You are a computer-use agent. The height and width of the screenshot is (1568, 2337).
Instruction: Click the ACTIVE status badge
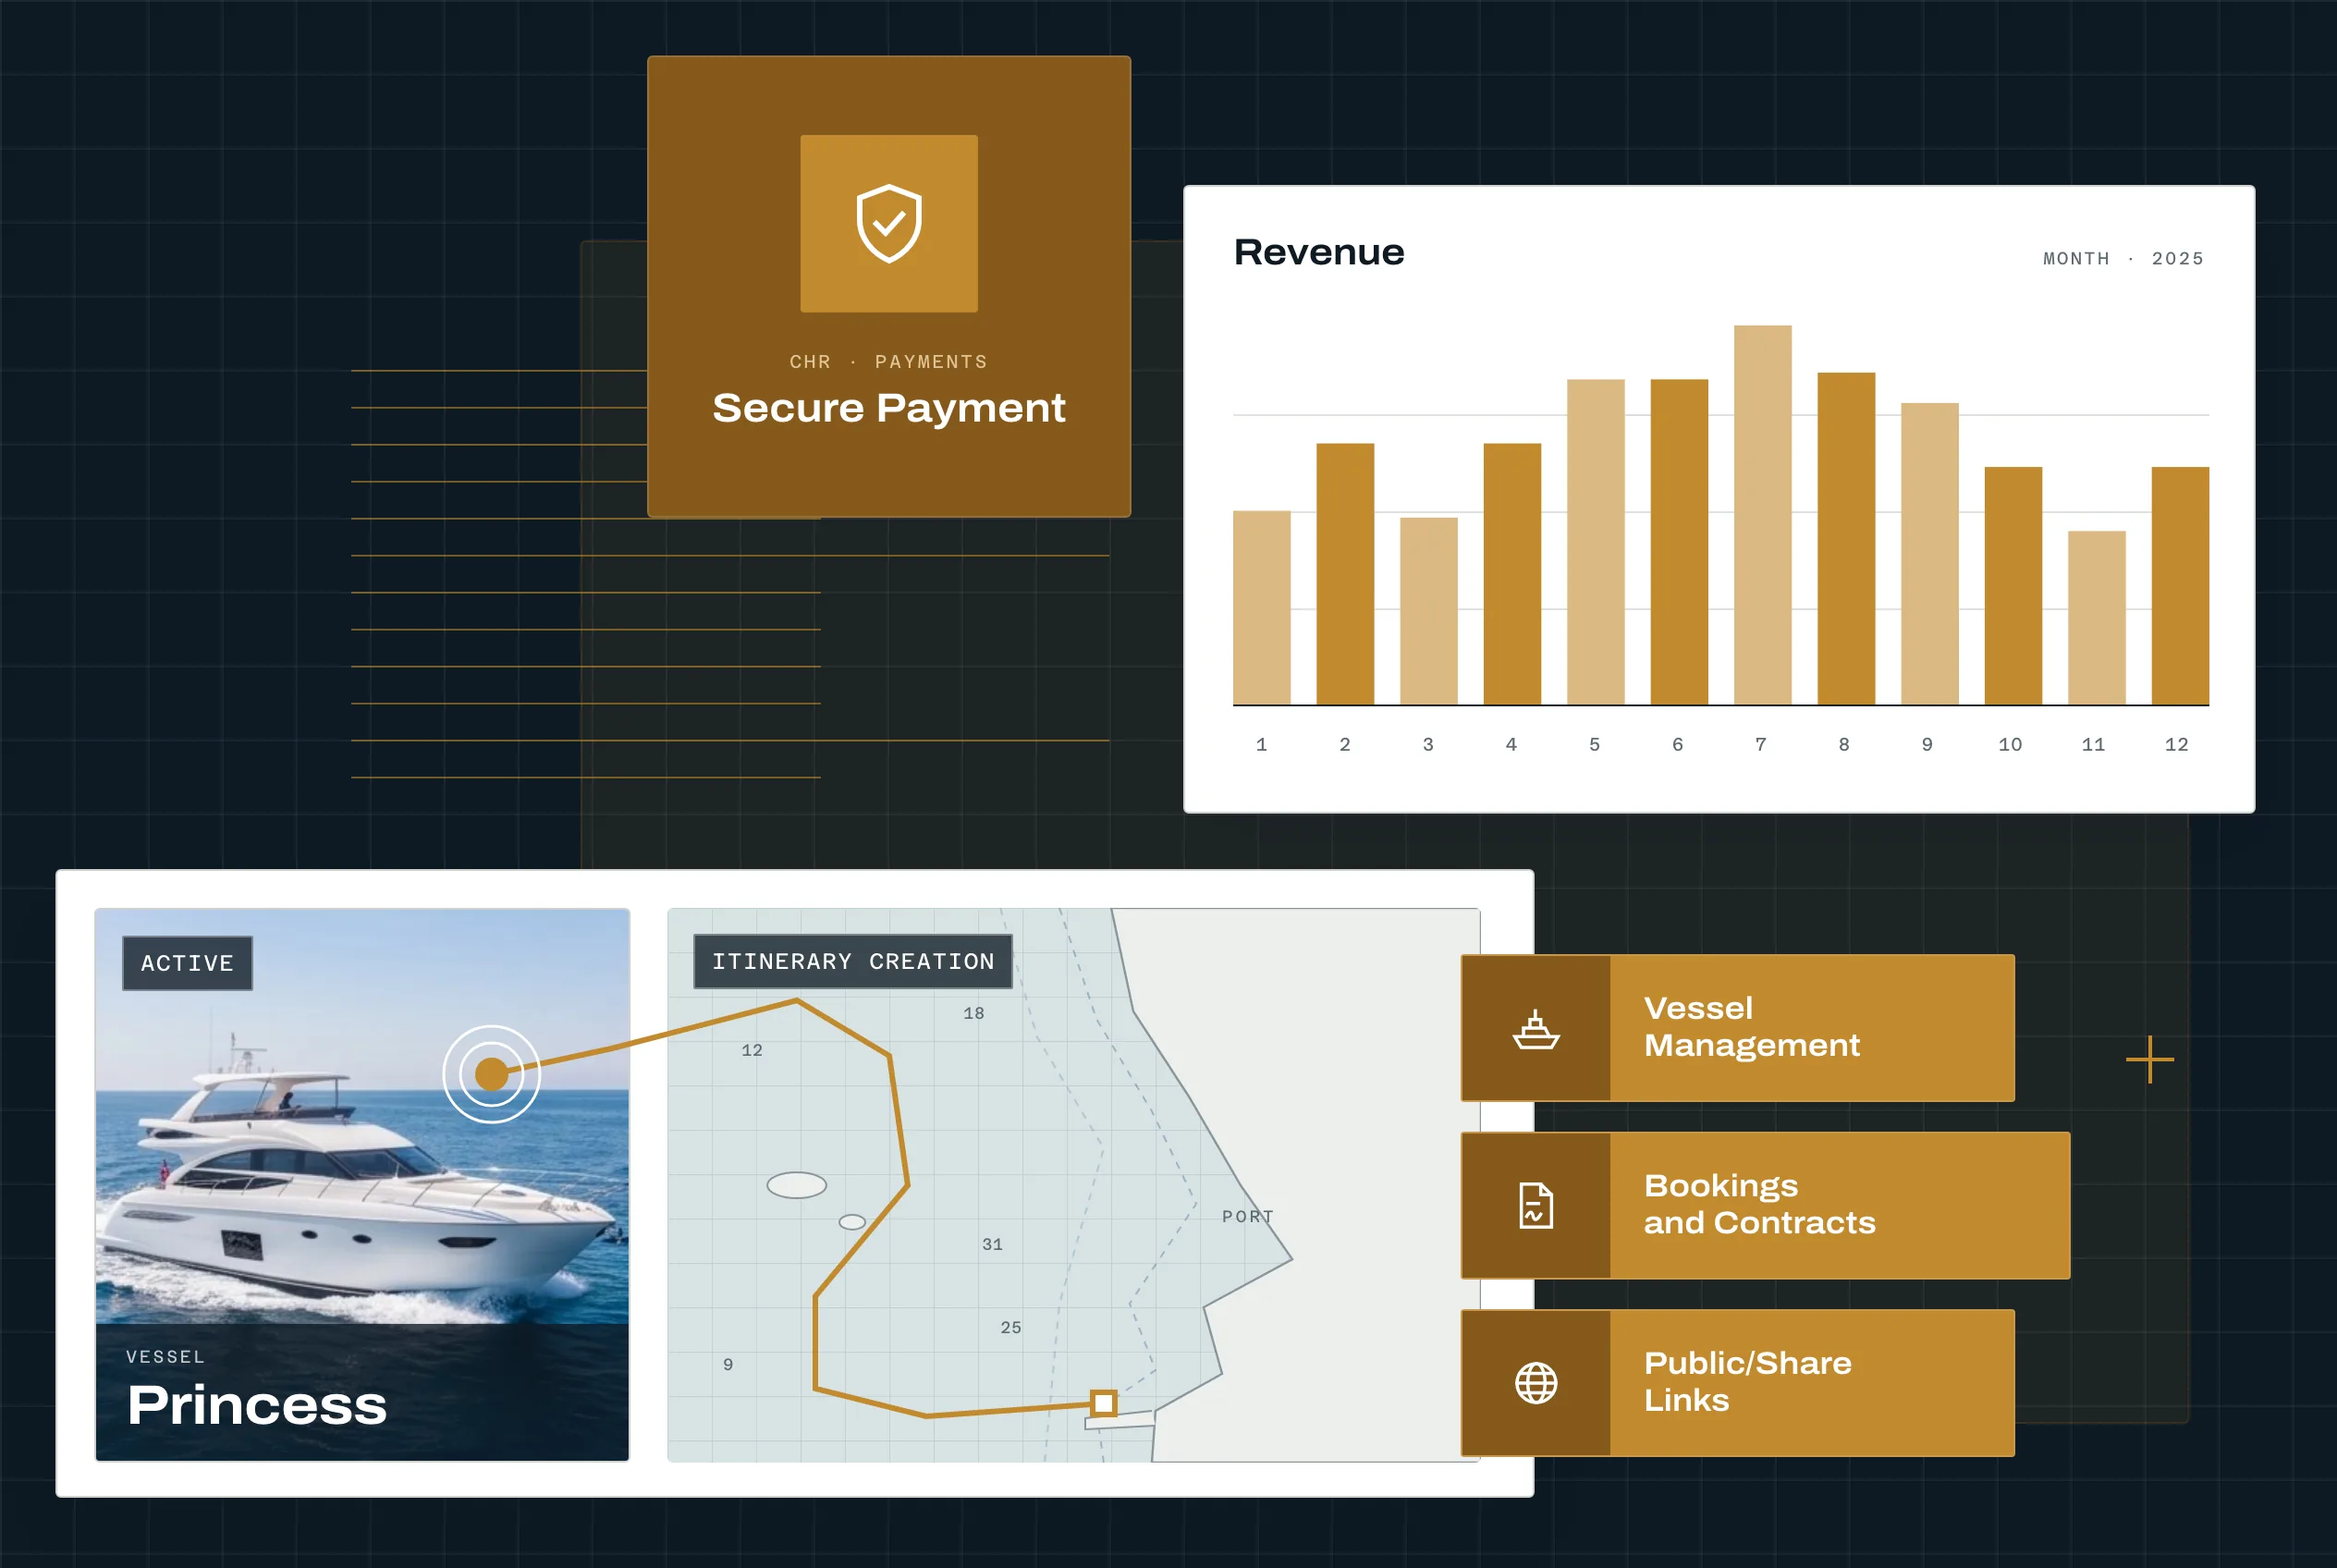click(187, 963)
